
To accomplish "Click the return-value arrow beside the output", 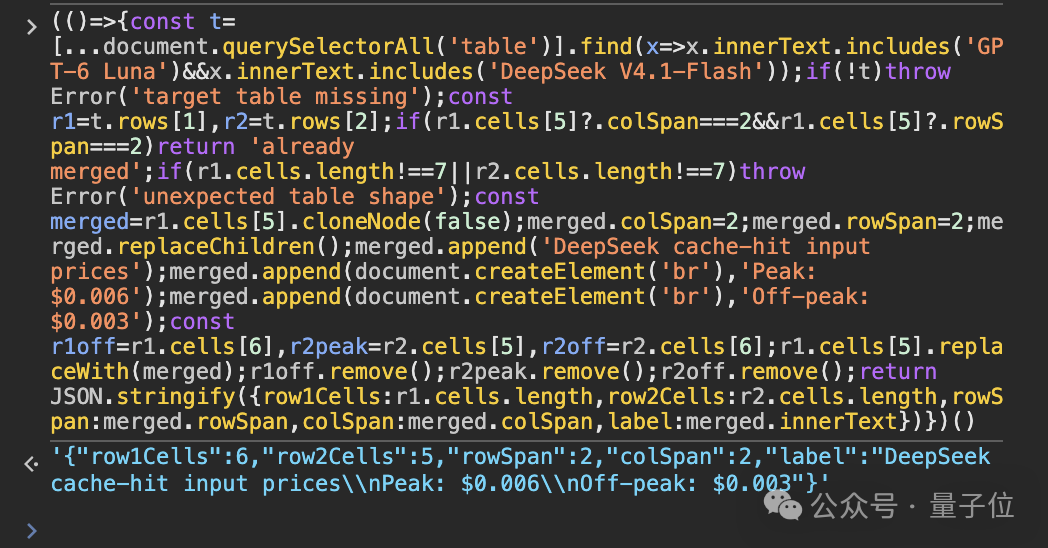I will [31, 463].
